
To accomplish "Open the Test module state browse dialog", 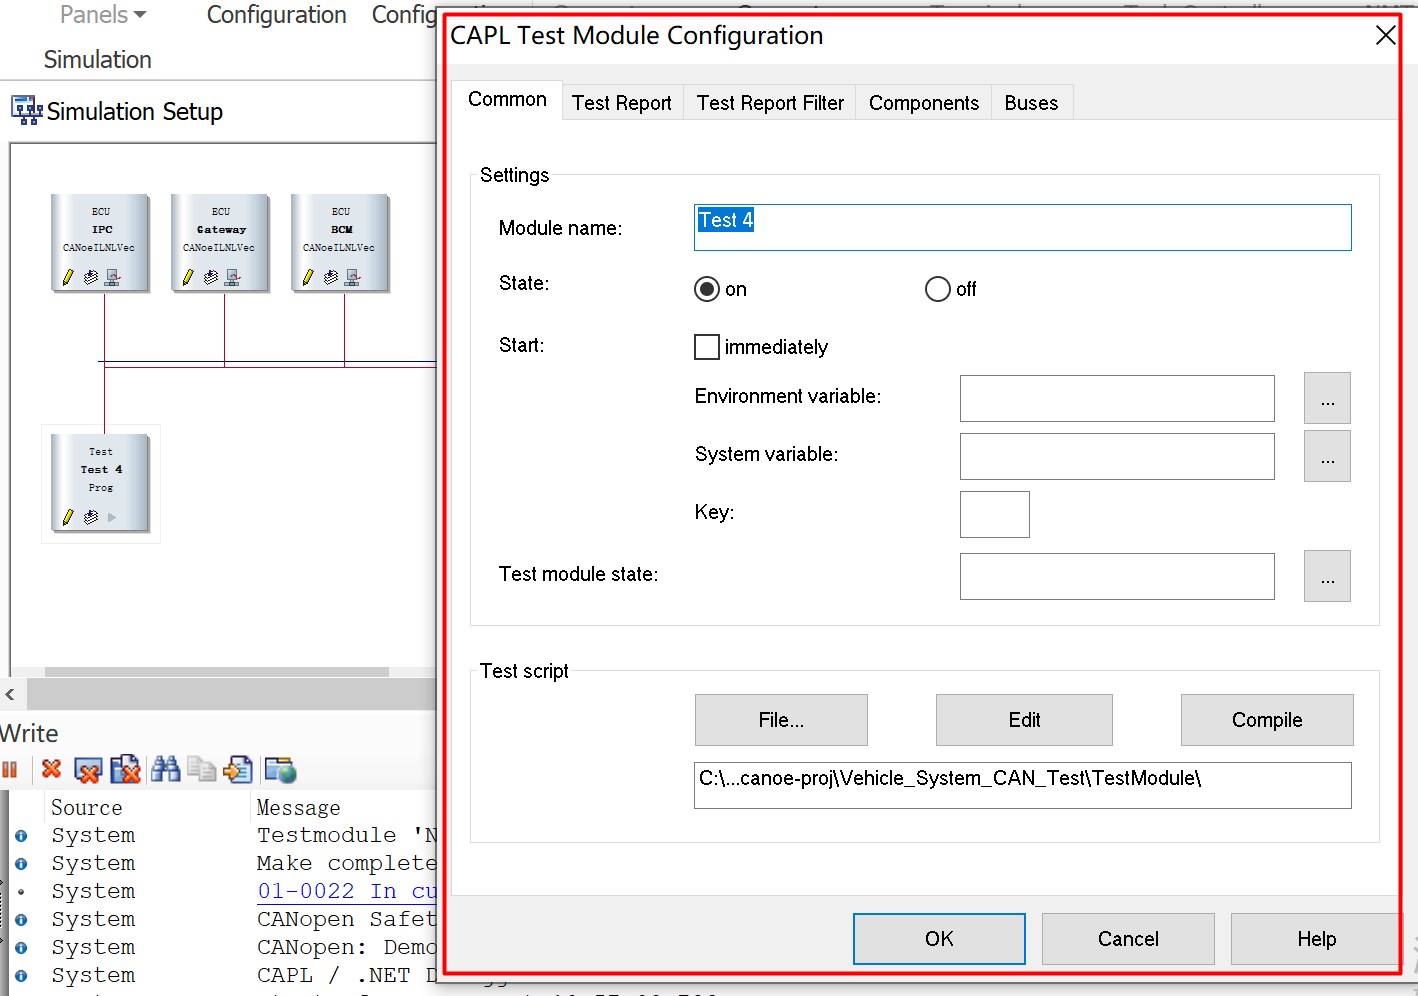I will click(1327, 576).
